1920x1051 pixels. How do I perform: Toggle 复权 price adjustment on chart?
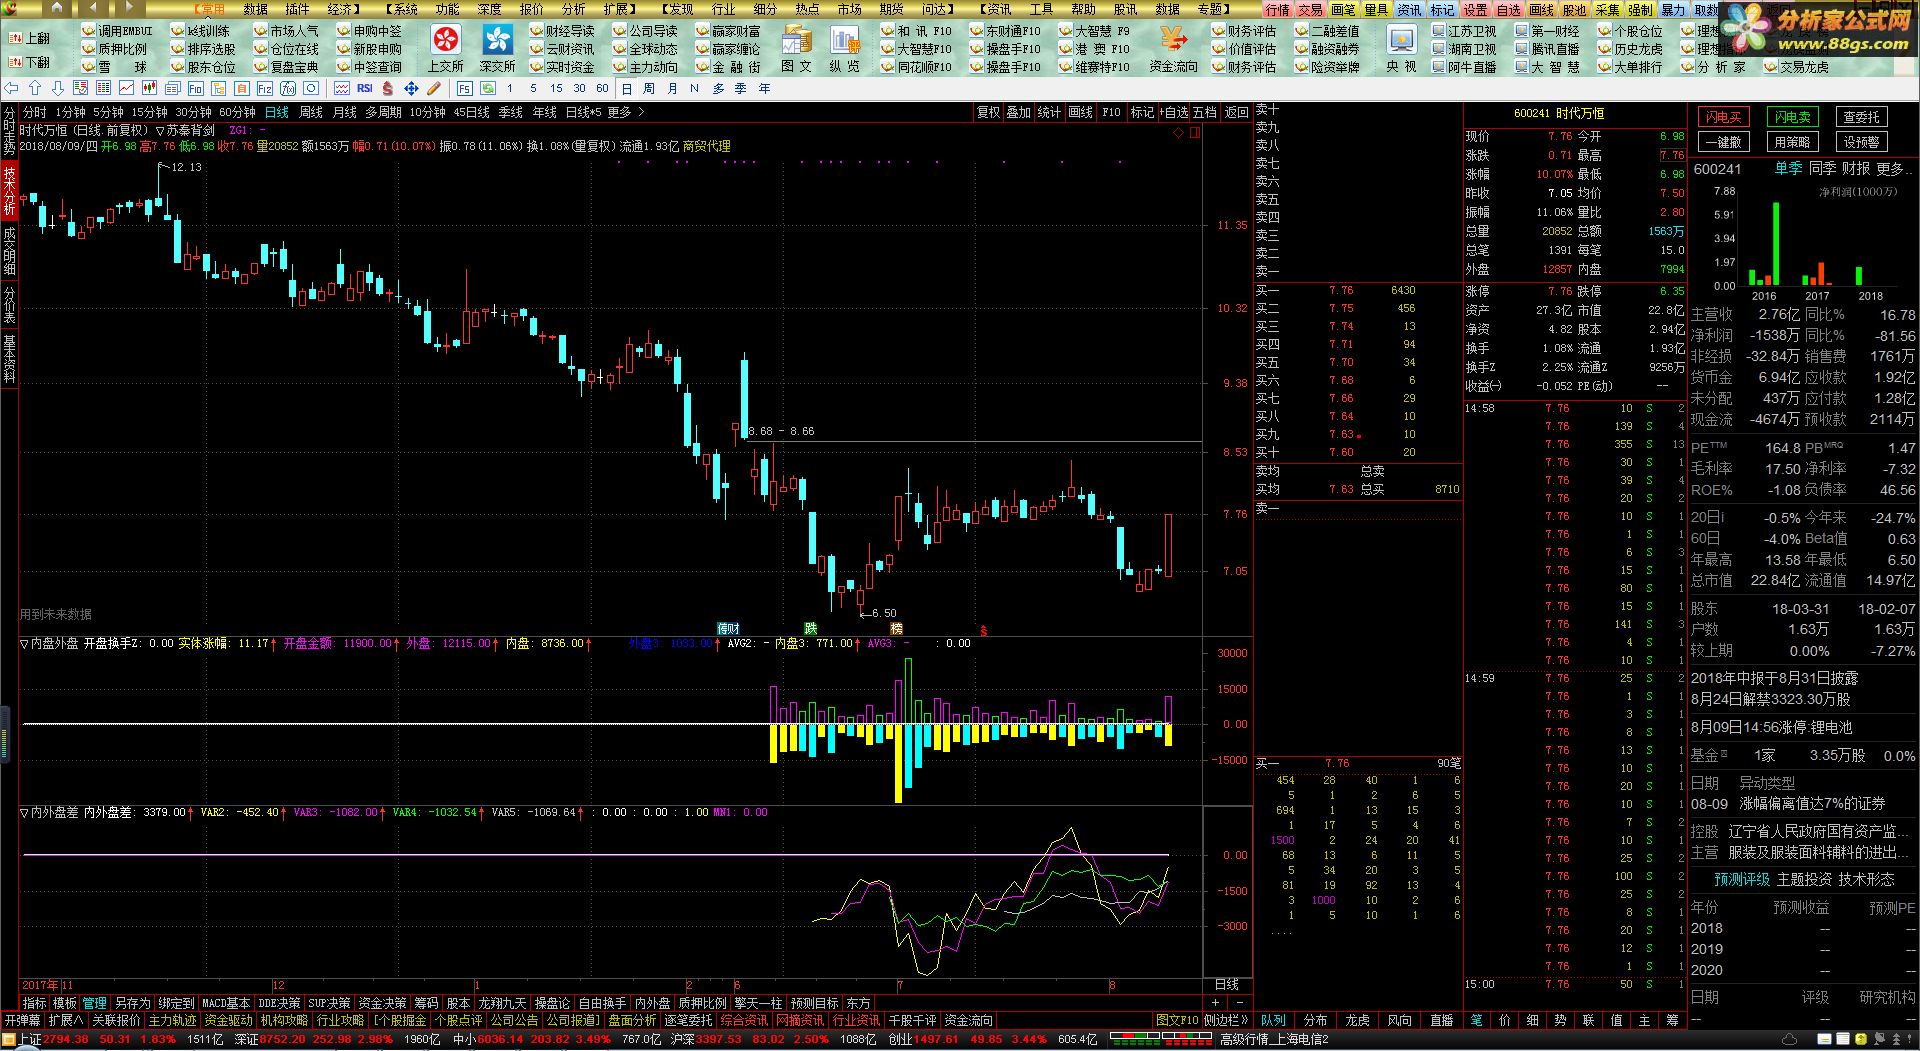(x=988, y=113)
